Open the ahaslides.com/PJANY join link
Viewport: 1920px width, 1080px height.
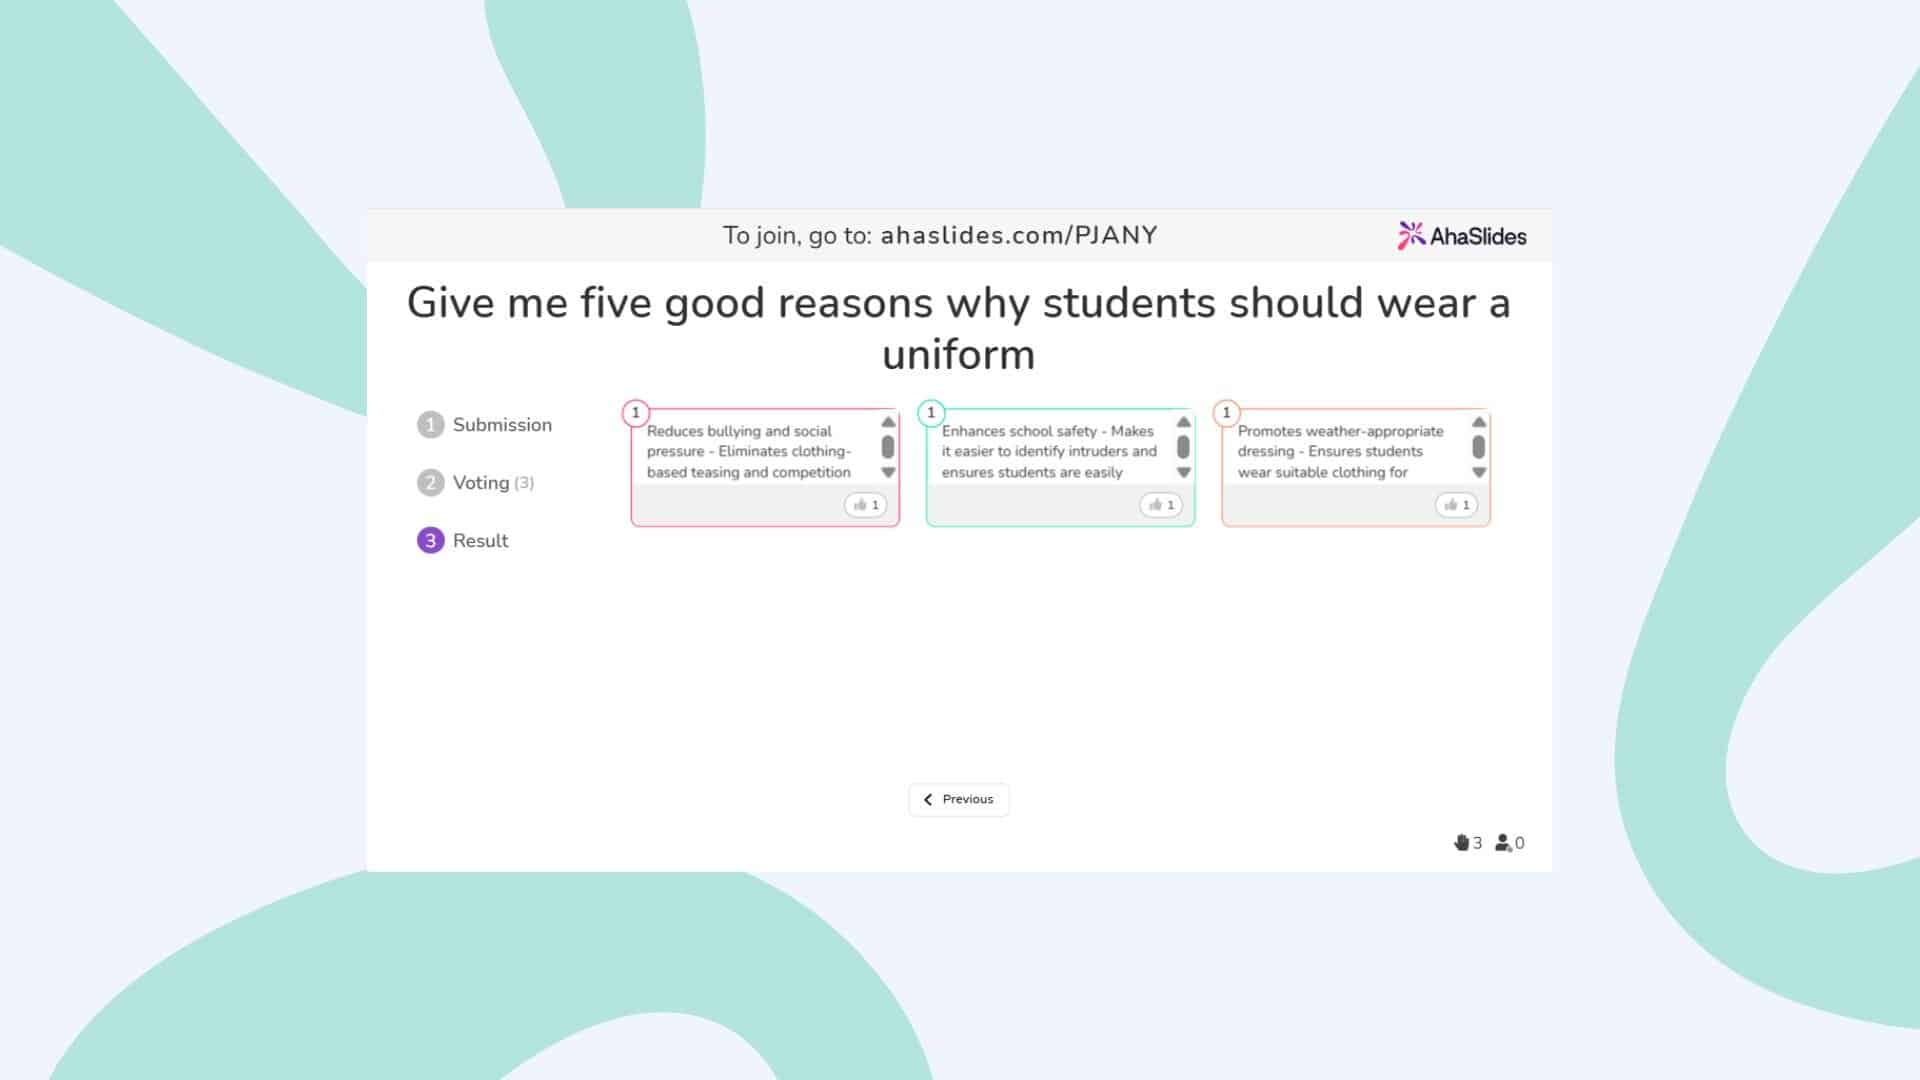tap(1019, 235)
